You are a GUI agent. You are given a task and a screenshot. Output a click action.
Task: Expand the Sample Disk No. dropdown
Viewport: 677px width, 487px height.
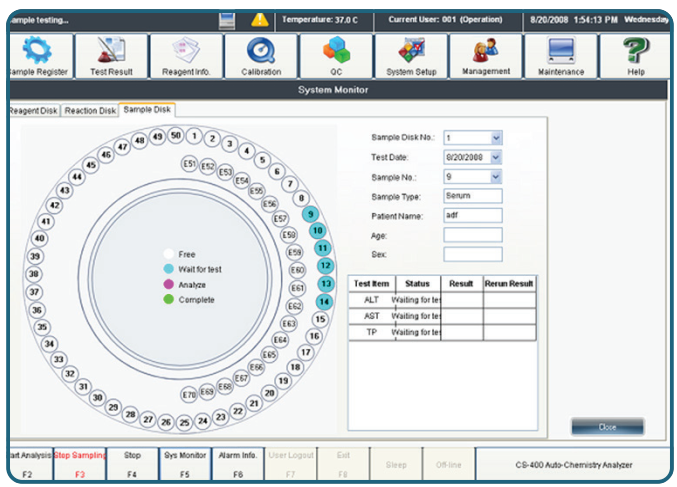point(496,138)
